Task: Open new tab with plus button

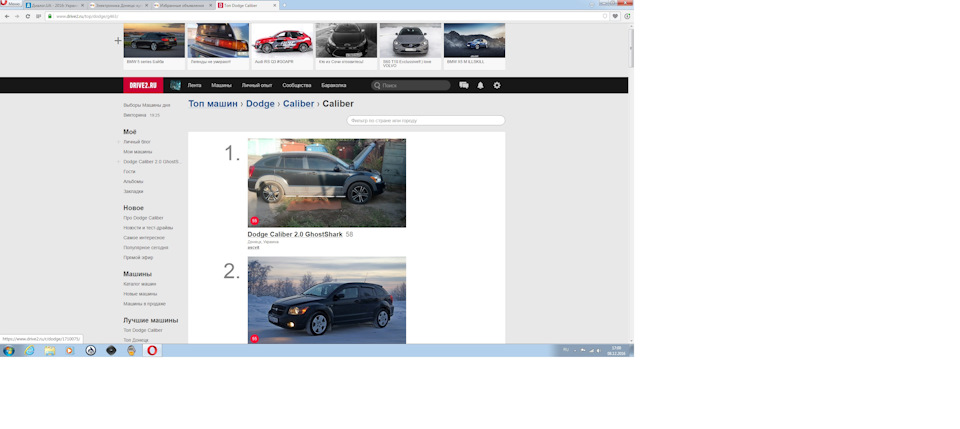Action: [284, 5]
